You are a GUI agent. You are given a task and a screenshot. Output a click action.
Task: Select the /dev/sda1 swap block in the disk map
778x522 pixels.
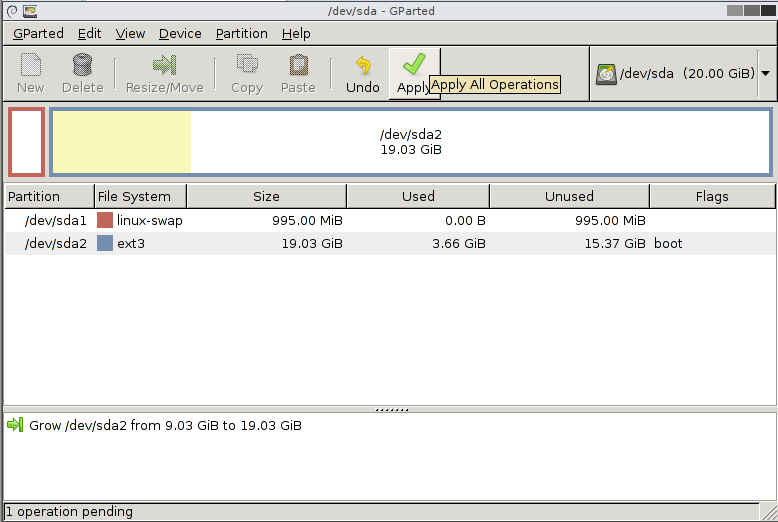(27, 142)
